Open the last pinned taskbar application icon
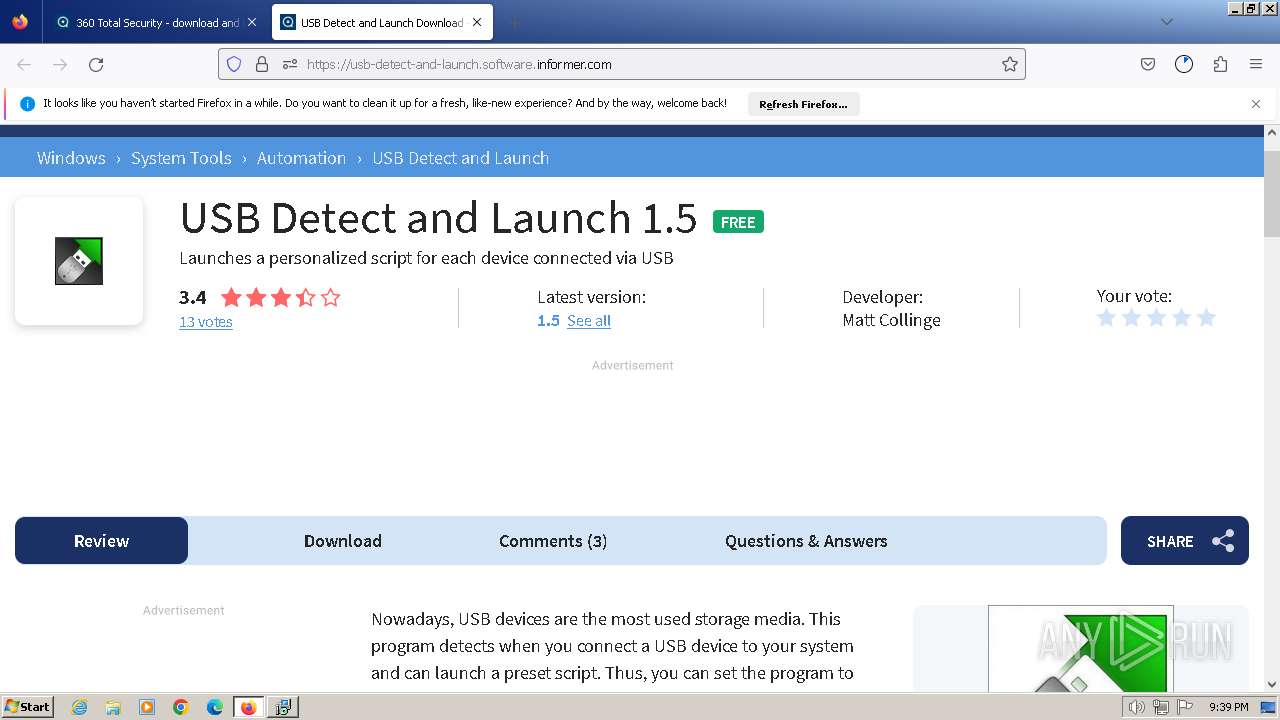This screenshot has width=1280, height=720. [283, 707]
